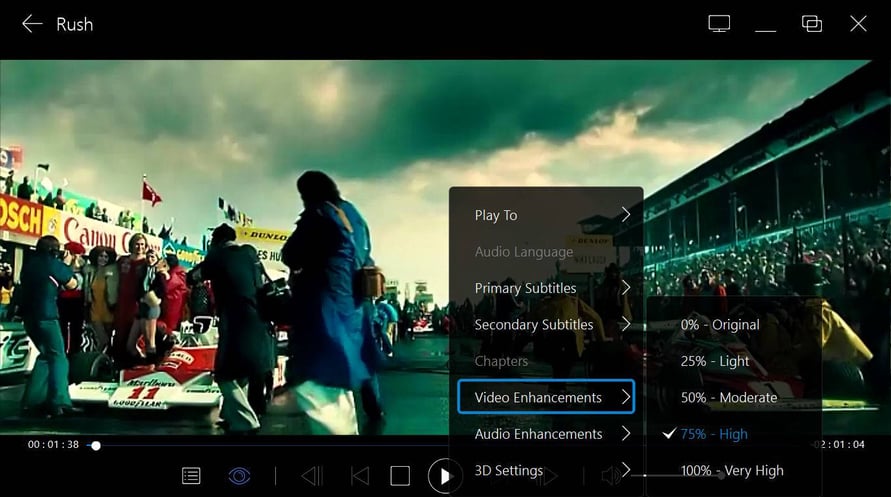The image size is (891, 497).
Task: Expand the chevron next to 3D Settings
Action: pyautogui.click(x=626, y=470)
